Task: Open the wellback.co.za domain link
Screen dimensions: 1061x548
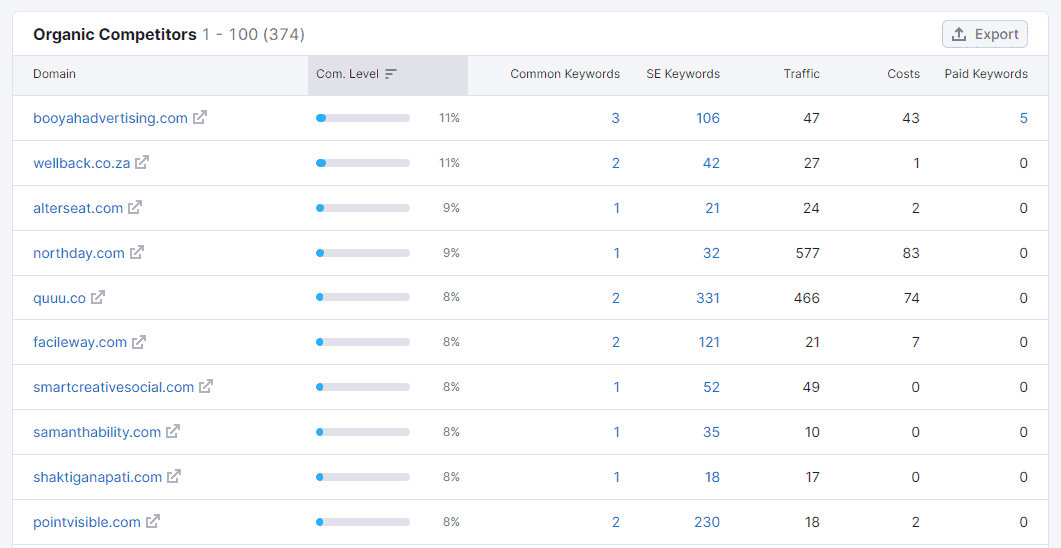Action: (81, 162)
